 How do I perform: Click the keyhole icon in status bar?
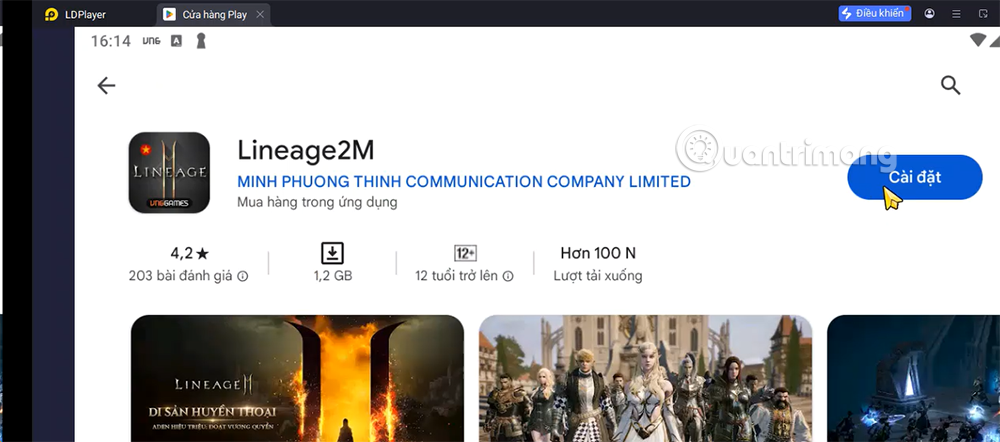pos(202,41)
